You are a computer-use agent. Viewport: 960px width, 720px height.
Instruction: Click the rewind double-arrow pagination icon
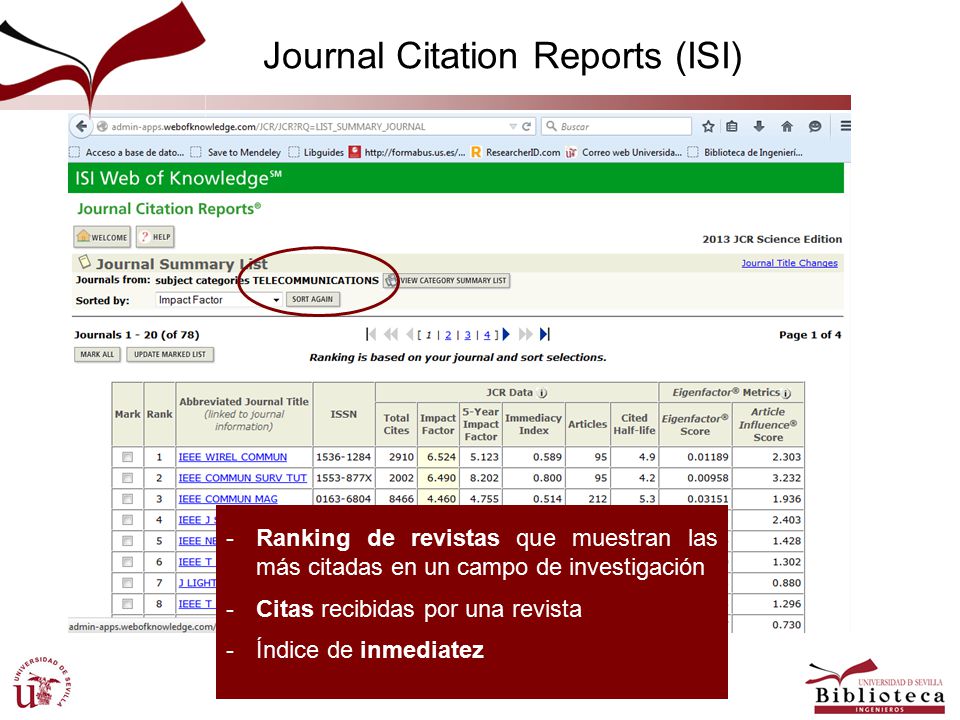coord(391,334)
